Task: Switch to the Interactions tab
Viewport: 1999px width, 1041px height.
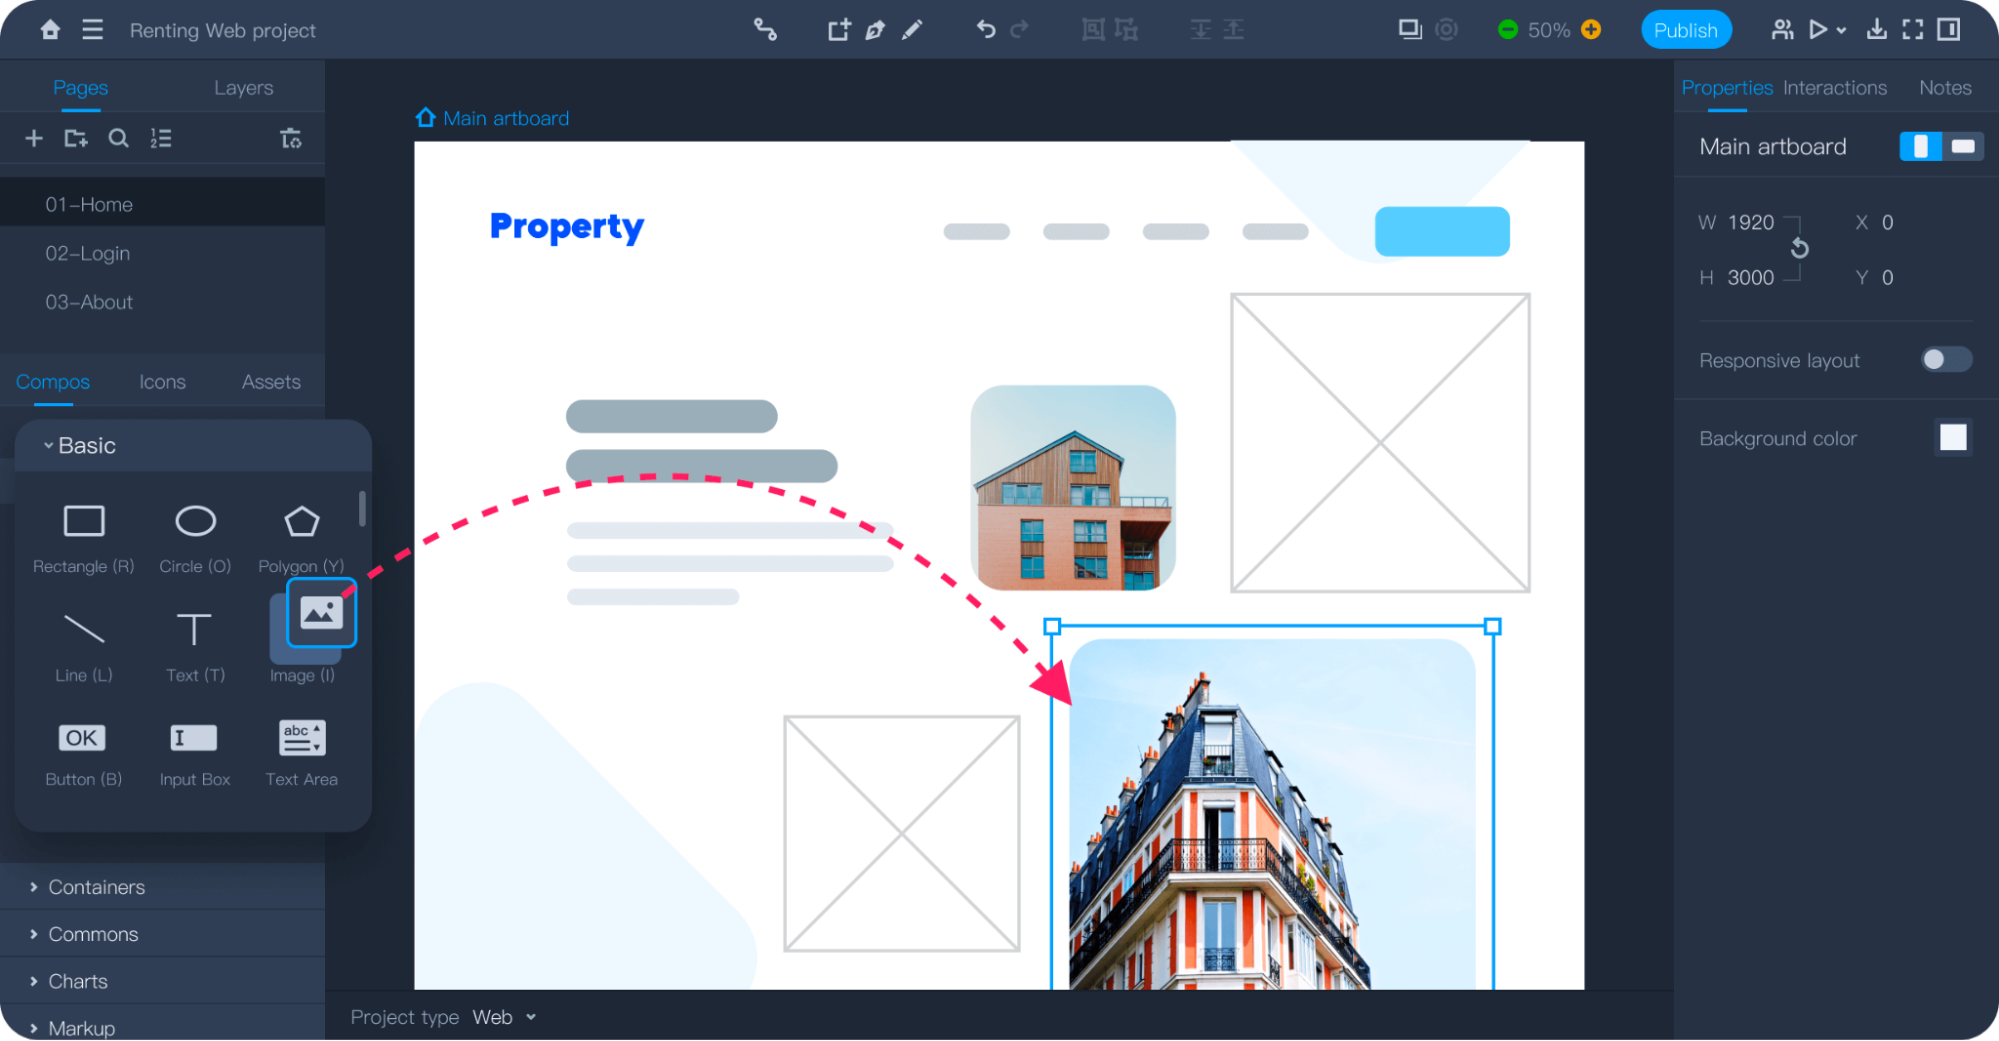Action: pos(1834,88)
